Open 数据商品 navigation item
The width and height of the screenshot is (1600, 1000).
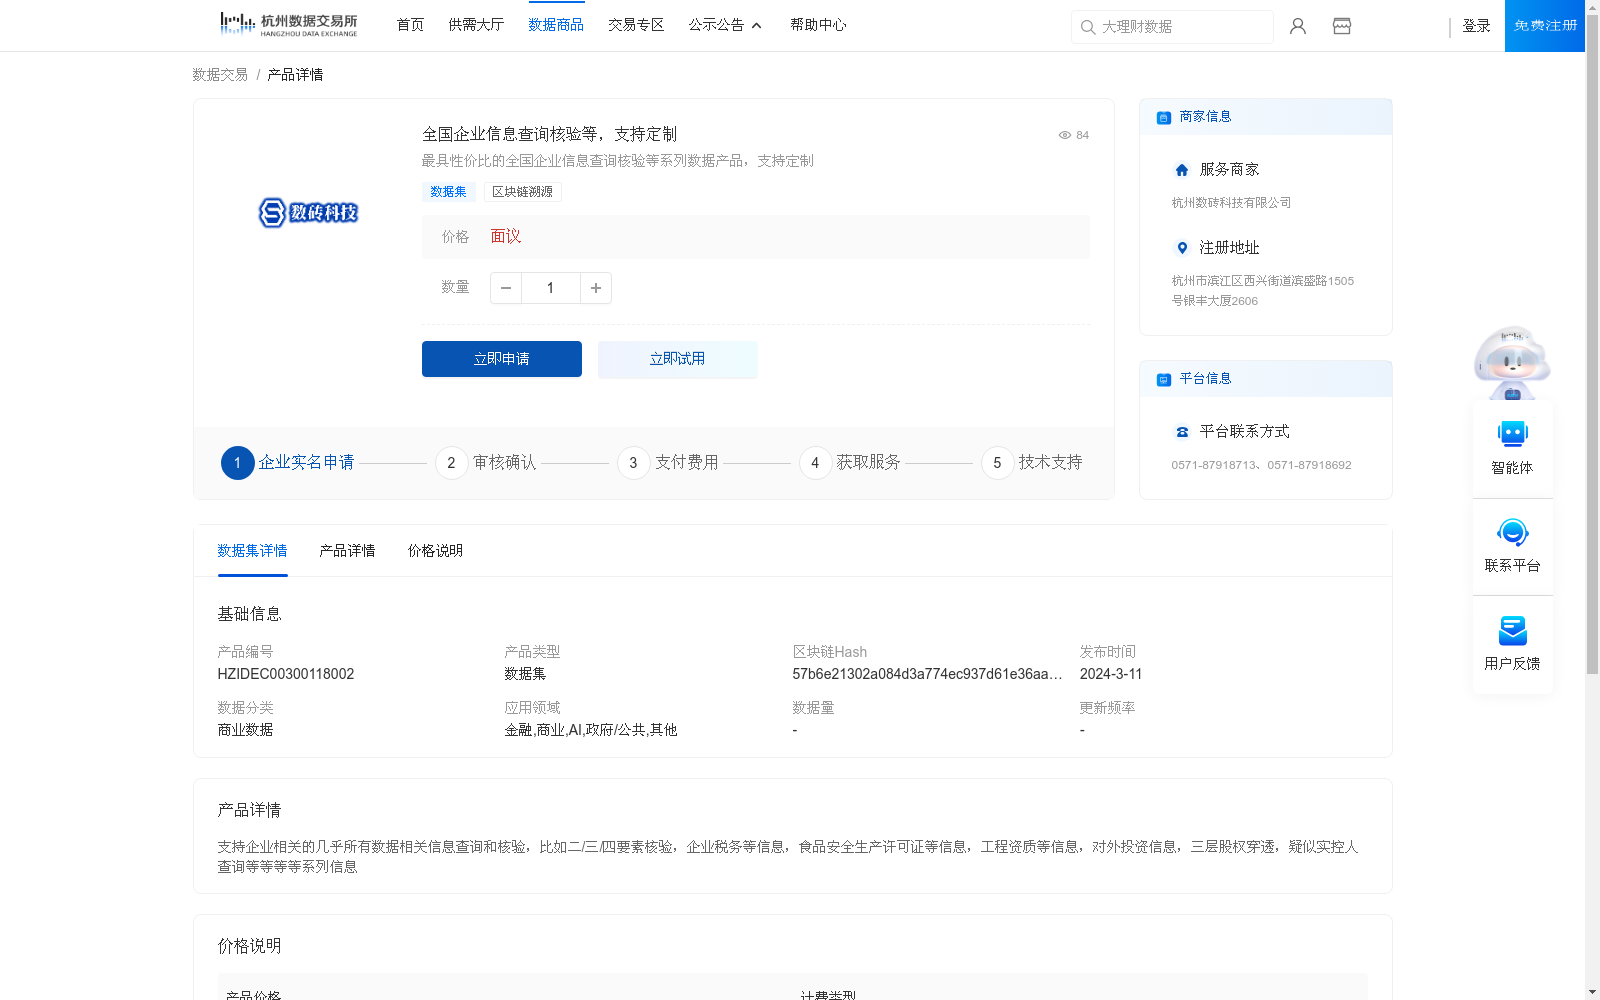pyautogui.click(x=556, y=25)
